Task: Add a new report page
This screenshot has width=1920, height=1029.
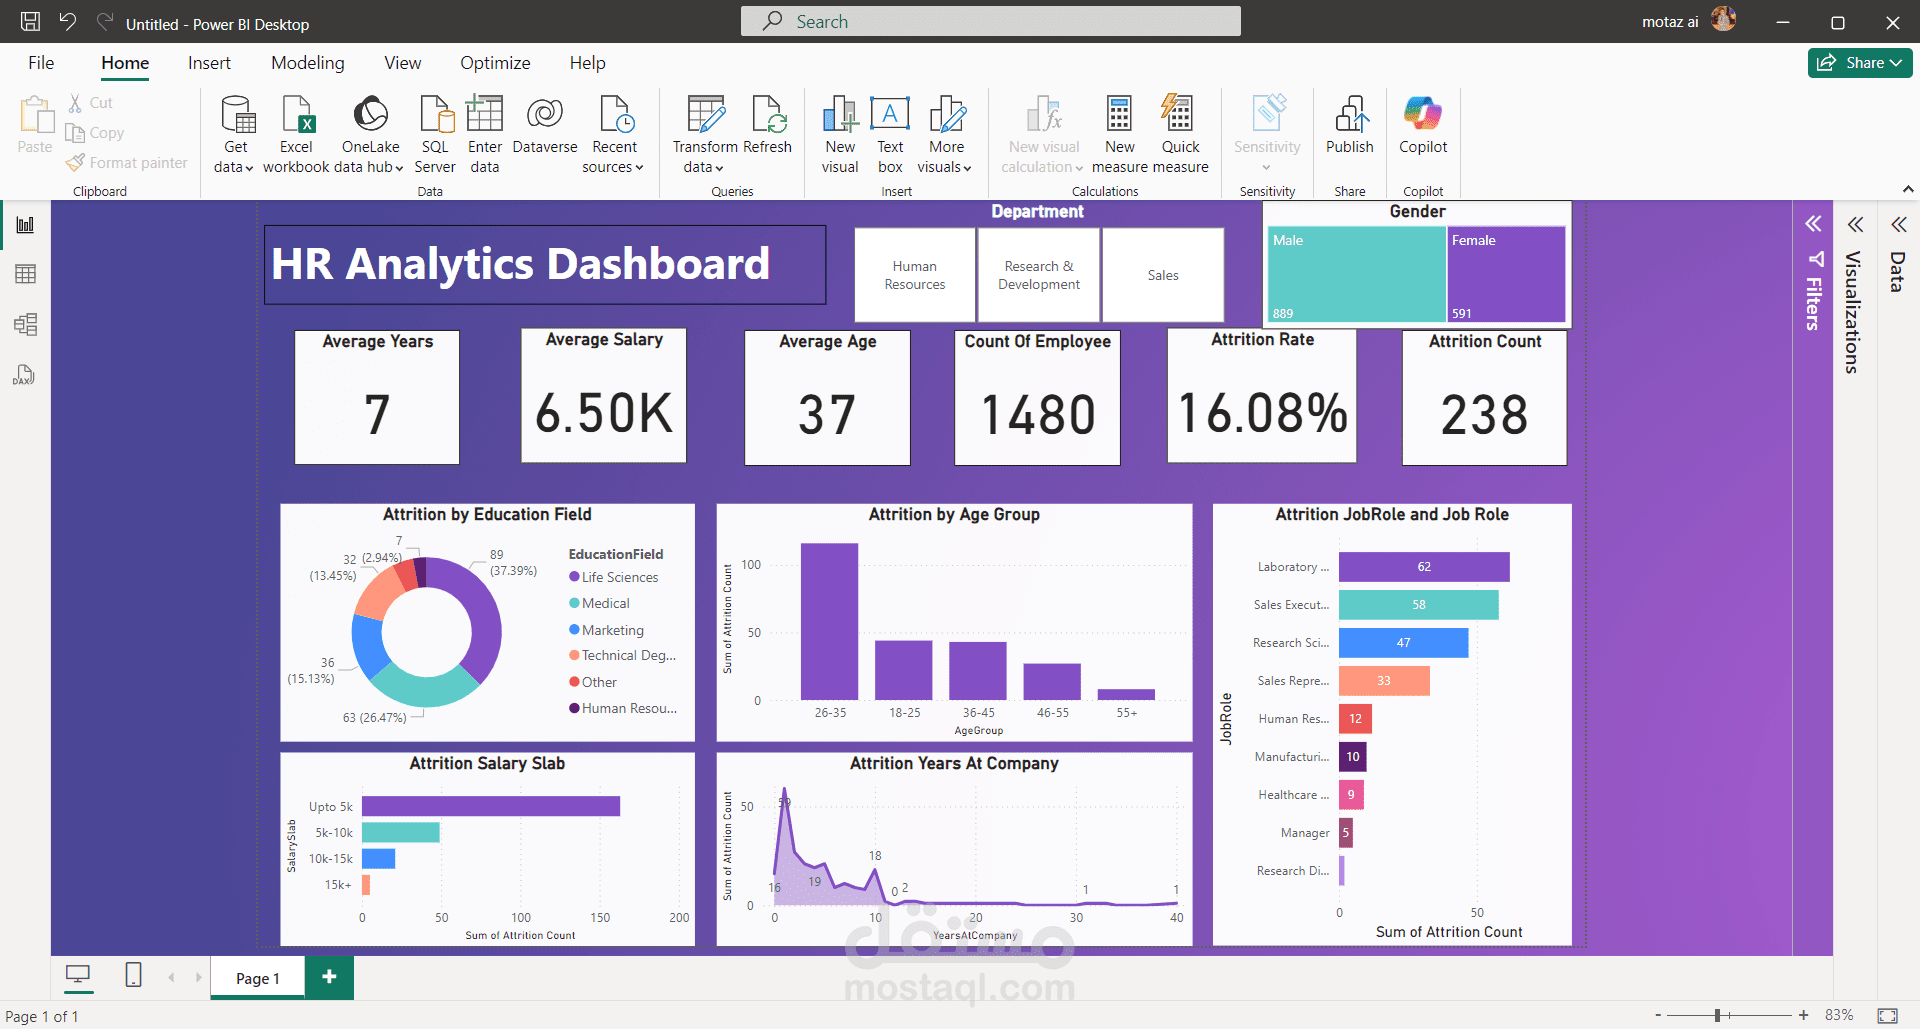Action: point(329,977)
